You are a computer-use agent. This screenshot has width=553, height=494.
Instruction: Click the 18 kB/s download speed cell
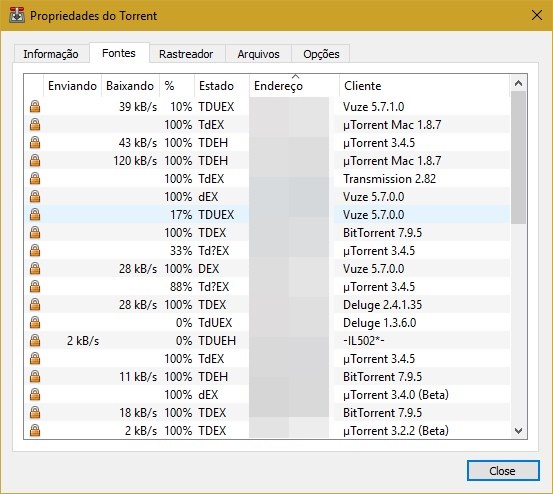tap(138, 412)
